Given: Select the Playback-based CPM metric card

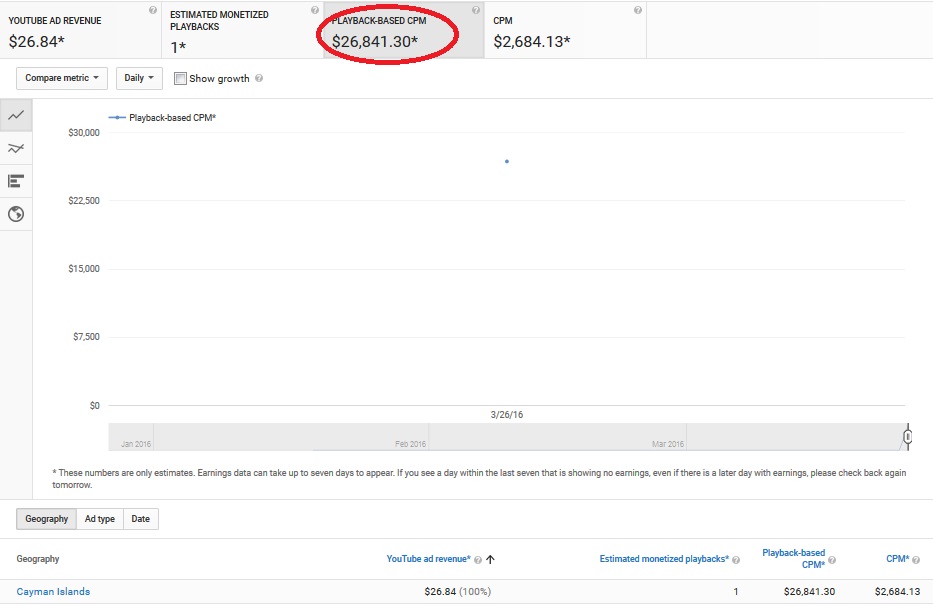Looking at the screenshot, I should 403,30.
